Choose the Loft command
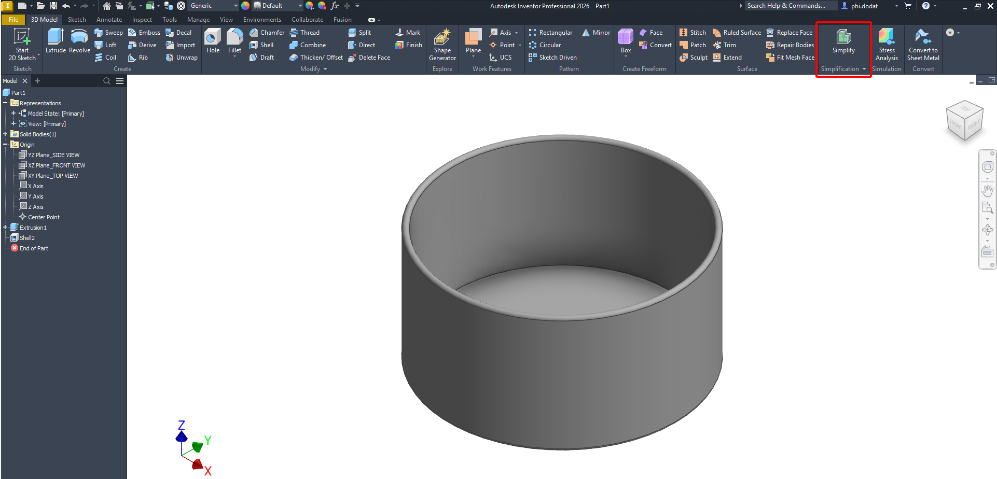Screen dimensions: 997x479 [106, 45]
